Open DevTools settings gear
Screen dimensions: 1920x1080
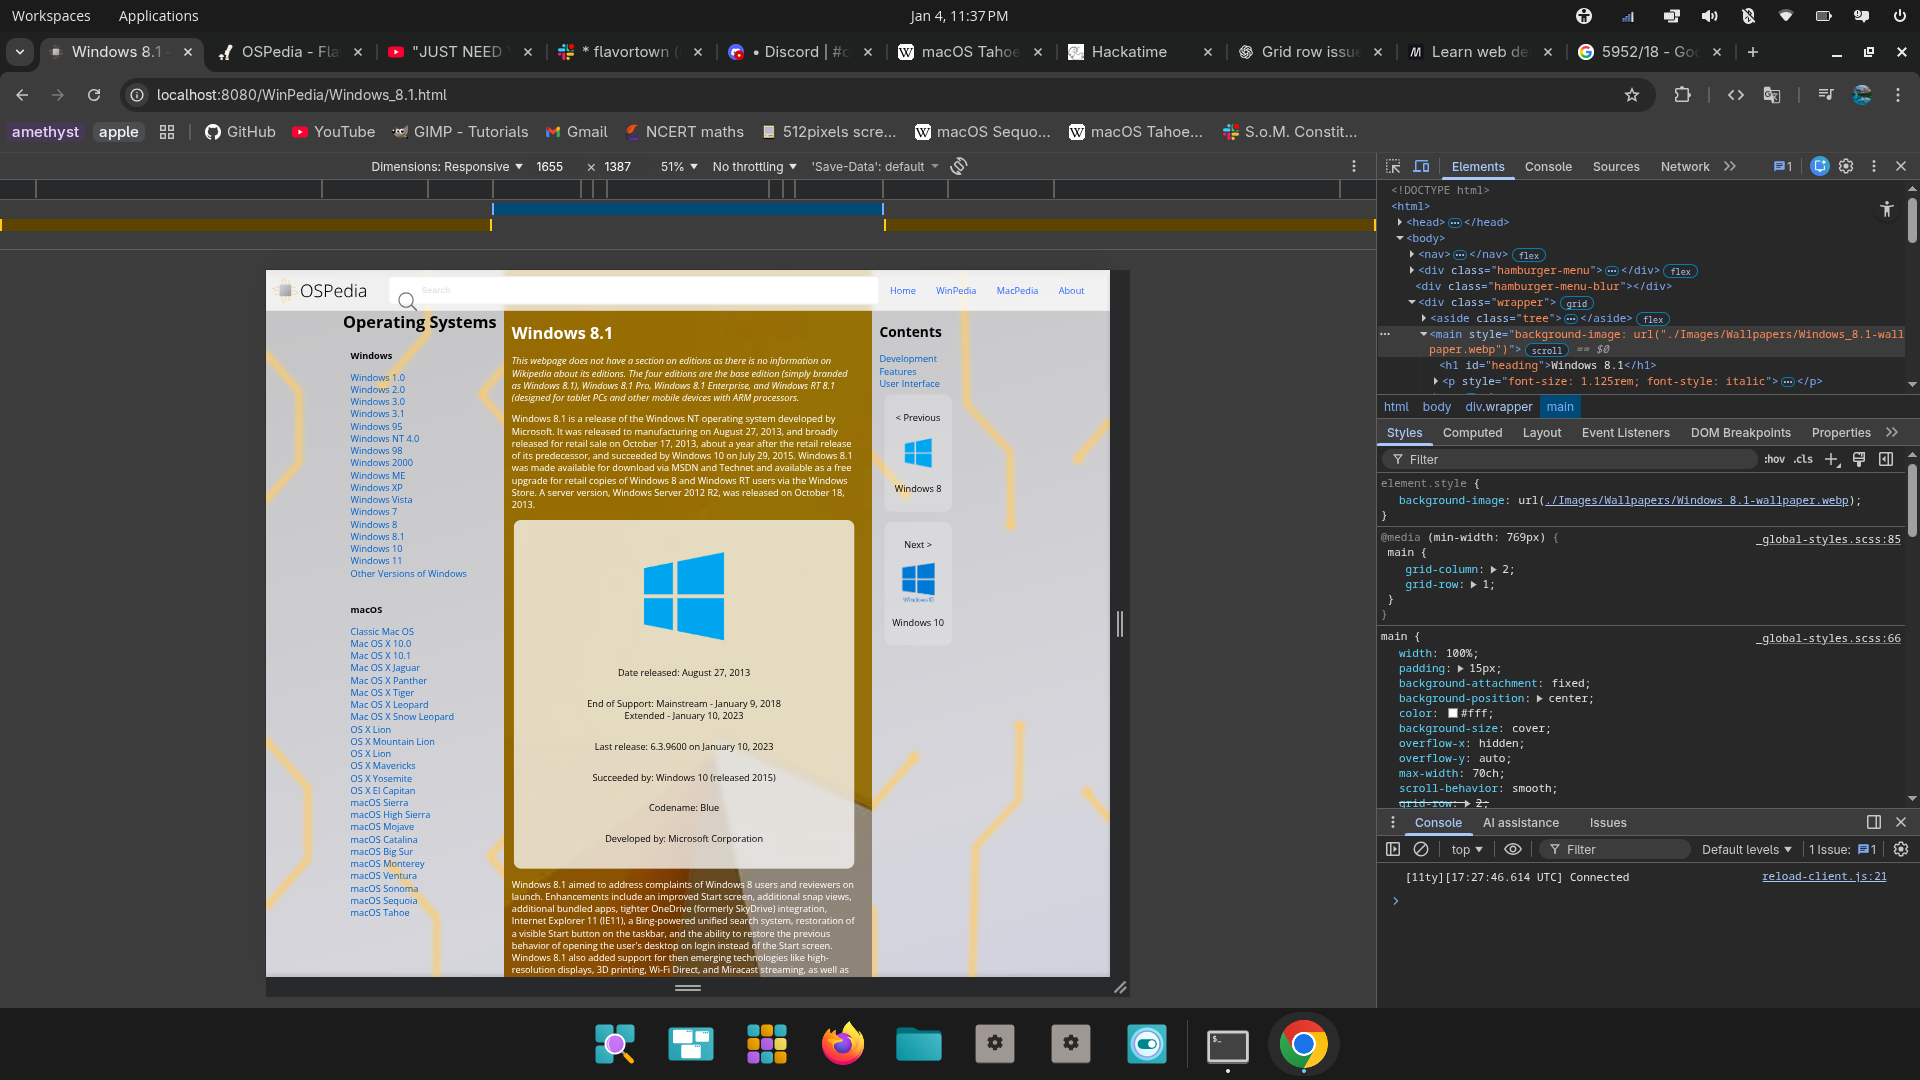(1846, 166)
